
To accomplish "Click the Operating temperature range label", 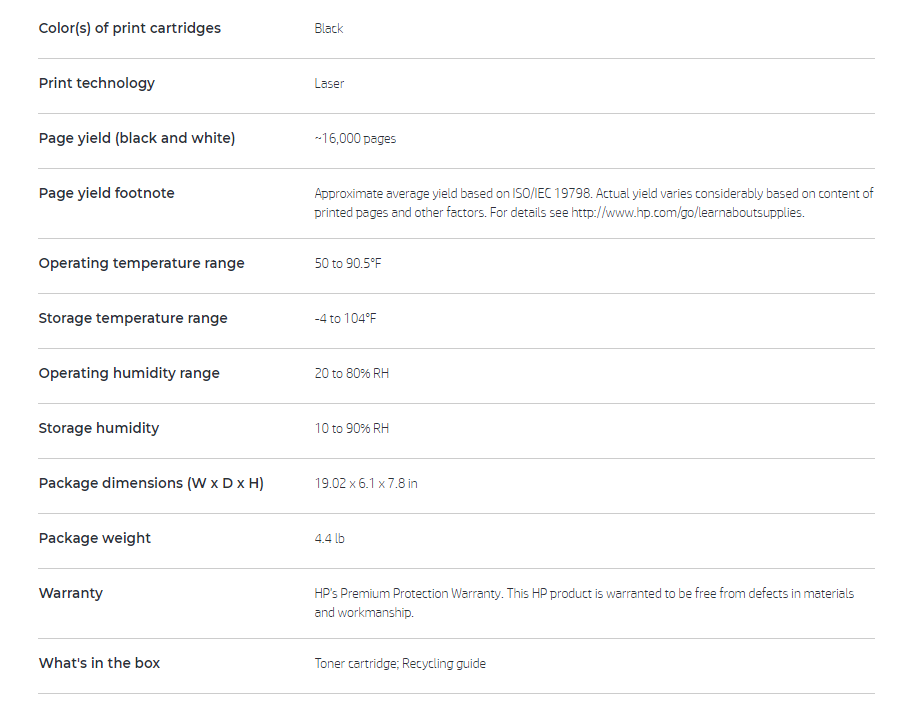I will 141,263.
